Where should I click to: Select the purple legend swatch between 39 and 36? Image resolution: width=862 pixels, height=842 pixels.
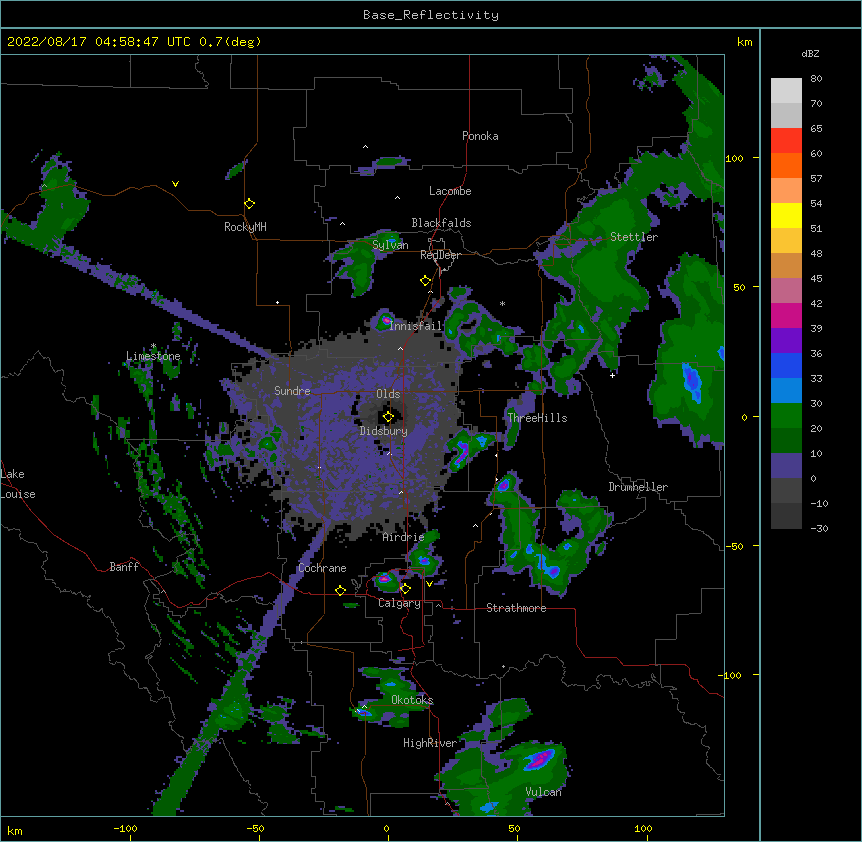pyautogui.click(x=786, y=340)
